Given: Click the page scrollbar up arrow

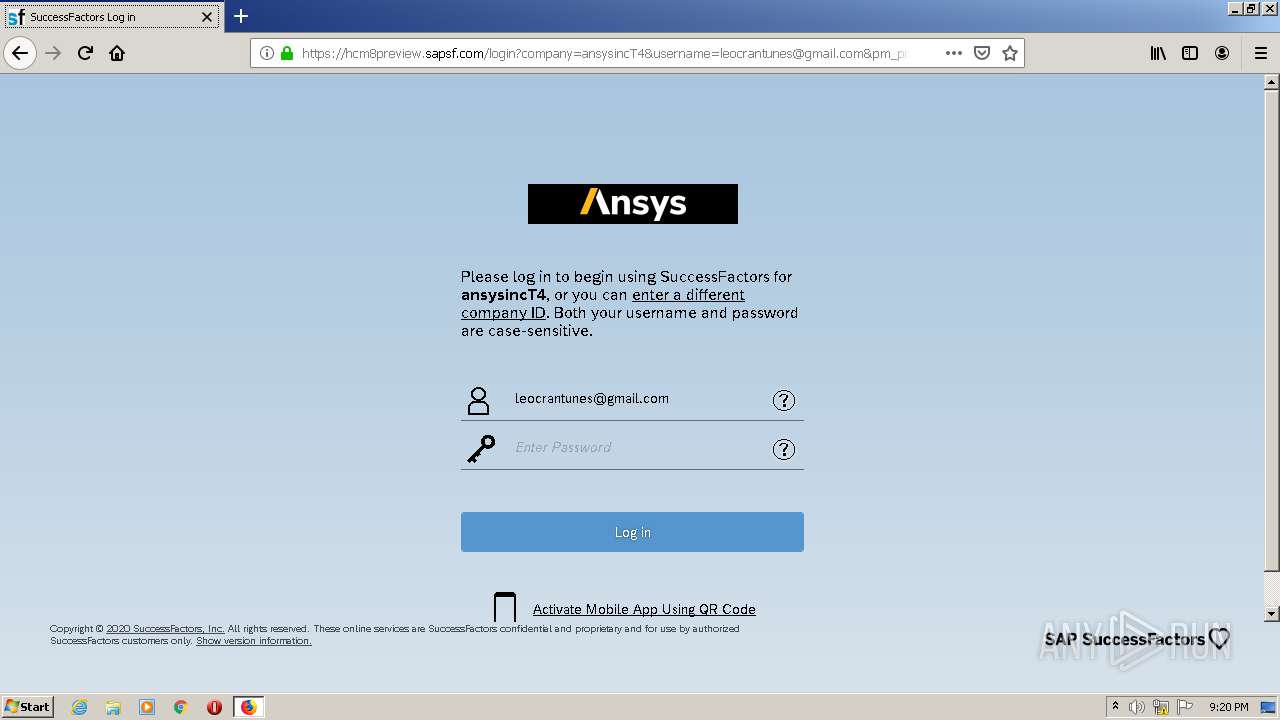Looking at the screenshot, I should (x=1272, y=83).
